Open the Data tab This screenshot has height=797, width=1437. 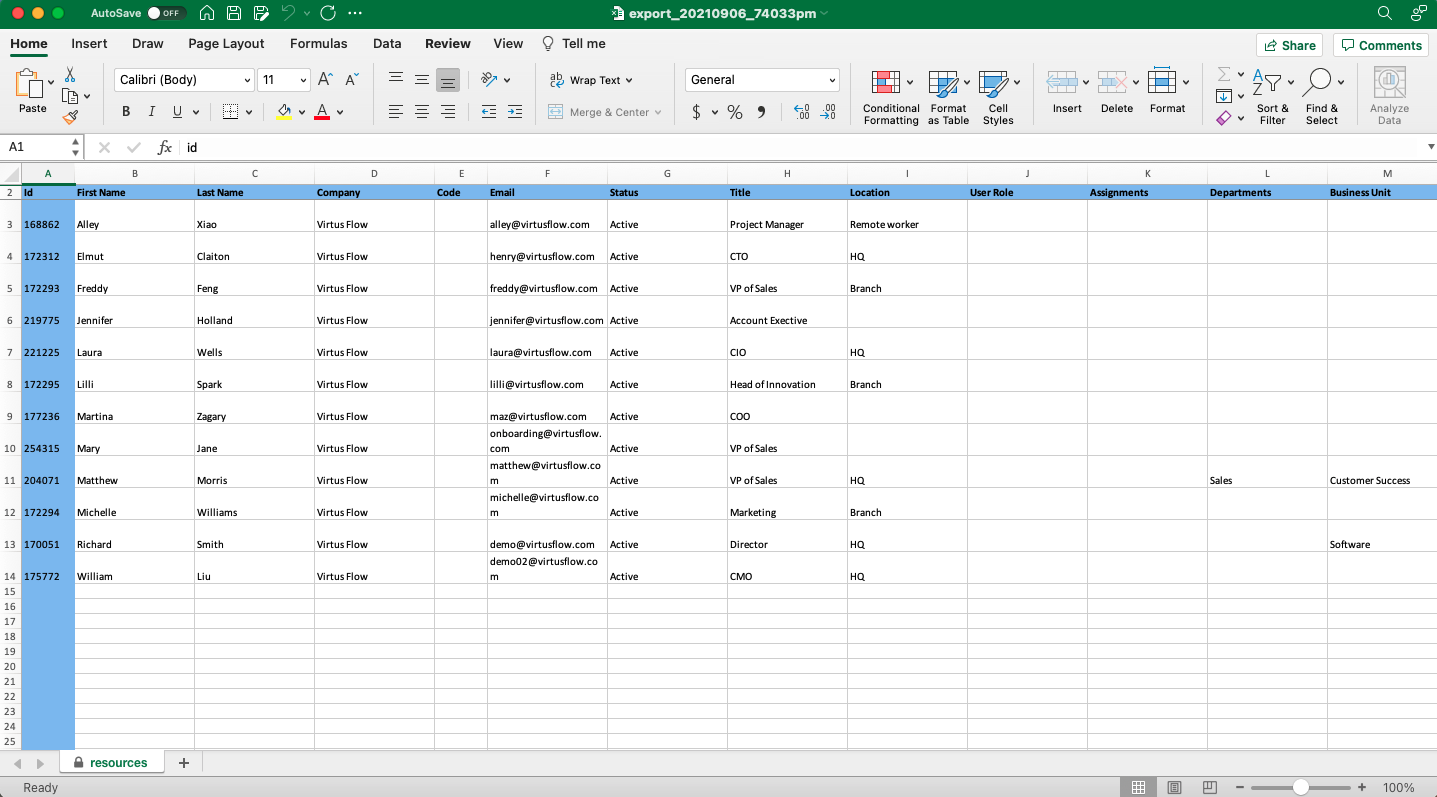(x=387, y=44)
